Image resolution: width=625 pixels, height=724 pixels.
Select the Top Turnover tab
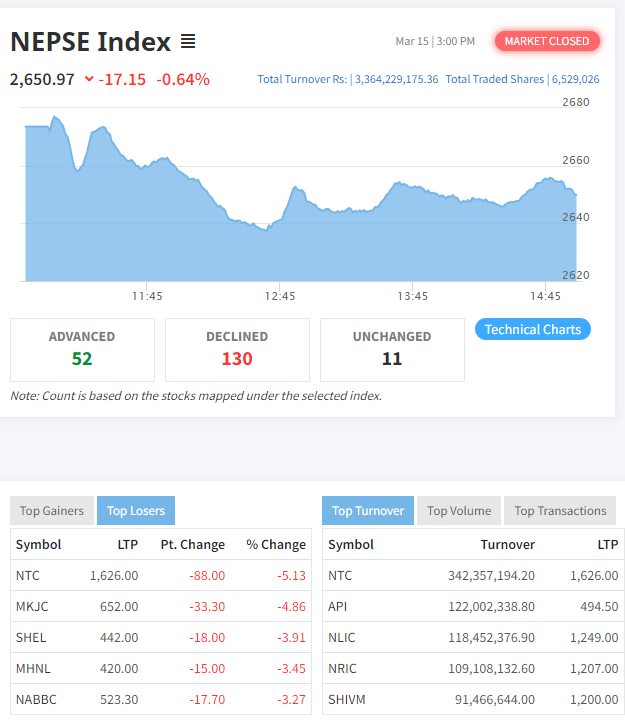368,511
